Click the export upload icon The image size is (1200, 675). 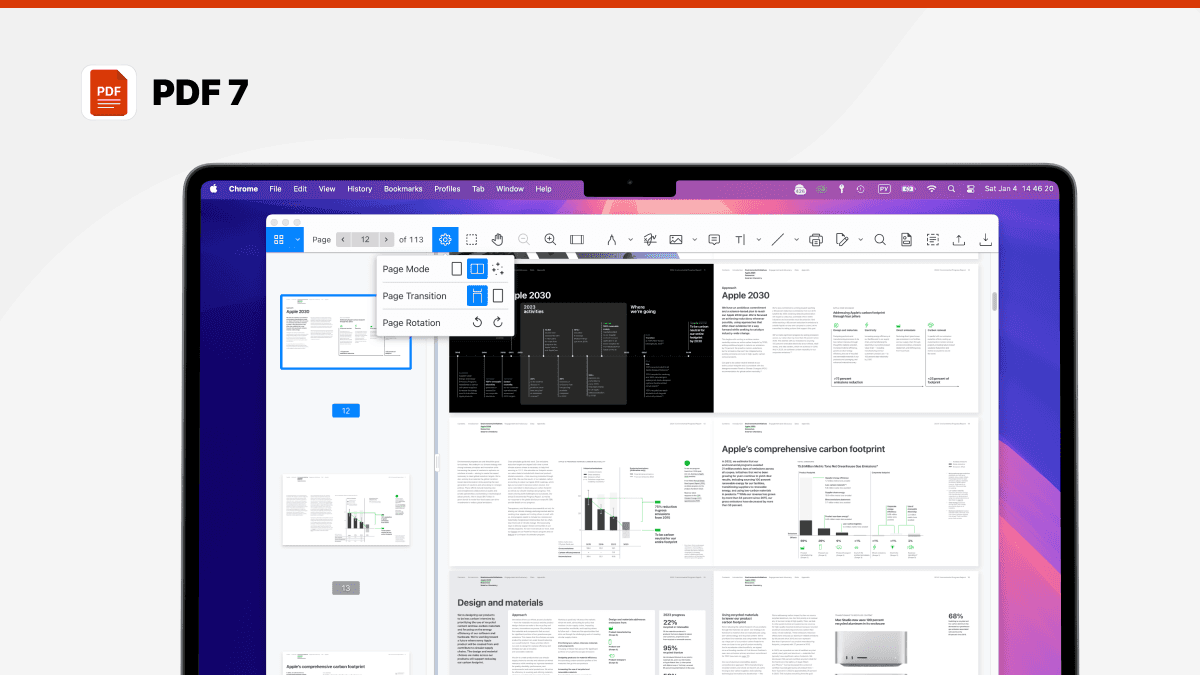[959, 240]
